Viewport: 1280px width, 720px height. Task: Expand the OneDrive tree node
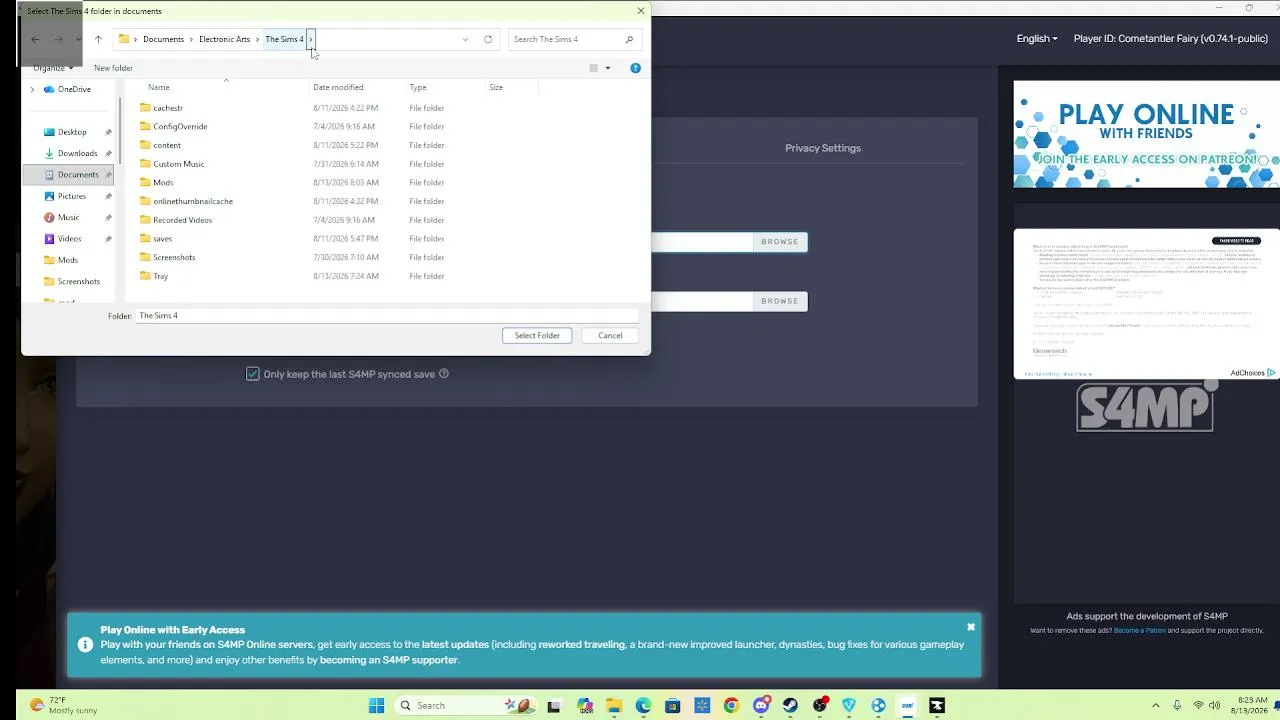(32, 89)
